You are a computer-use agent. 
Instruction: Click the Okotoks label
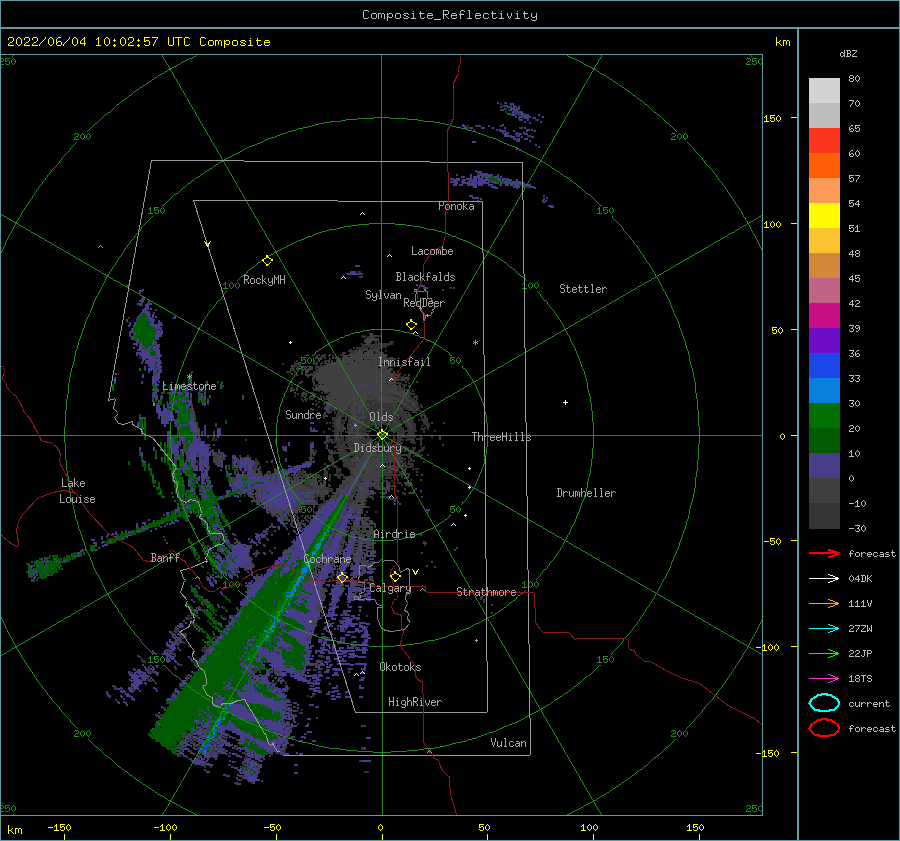[401, 667]
